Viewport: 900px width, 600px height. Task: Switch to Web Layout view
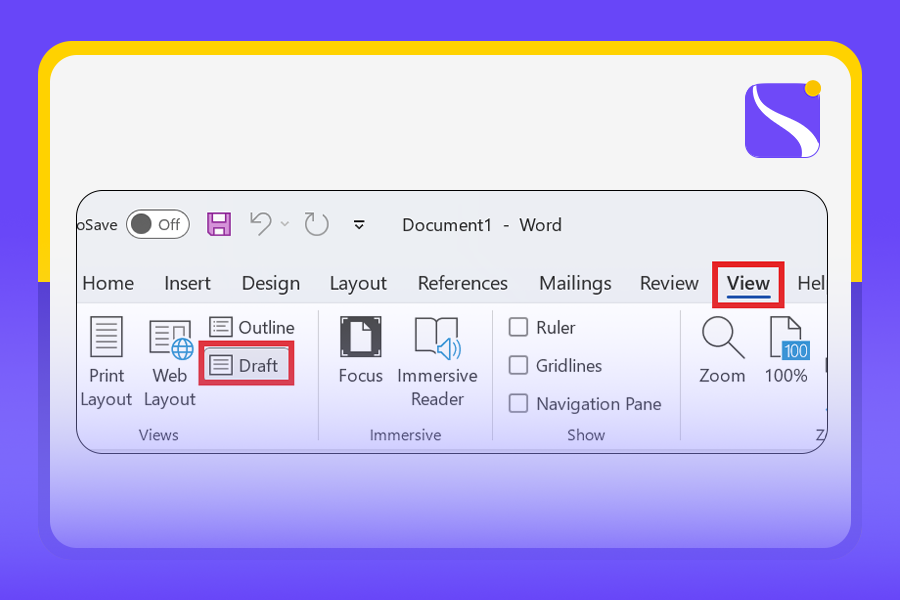click(170, 361)
